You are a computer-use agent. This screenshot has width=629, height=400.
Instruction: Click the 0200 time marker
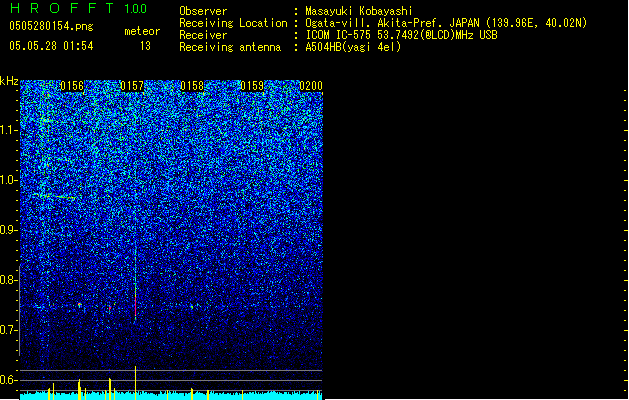pyautogui.click(x=311, y=86)
